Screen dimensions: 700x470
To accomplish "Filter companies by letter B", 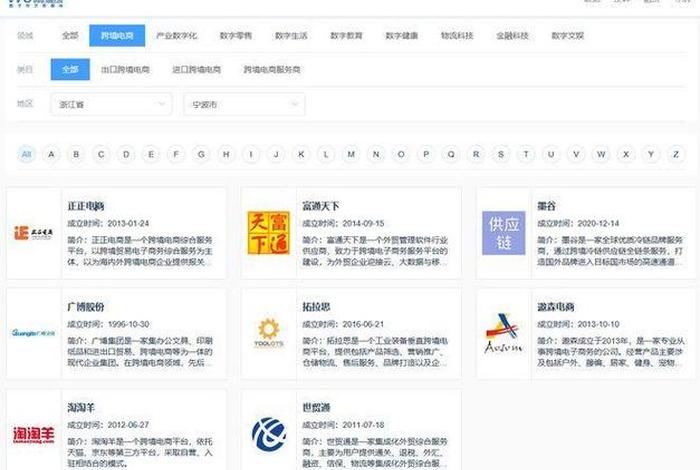I will 76,154.
